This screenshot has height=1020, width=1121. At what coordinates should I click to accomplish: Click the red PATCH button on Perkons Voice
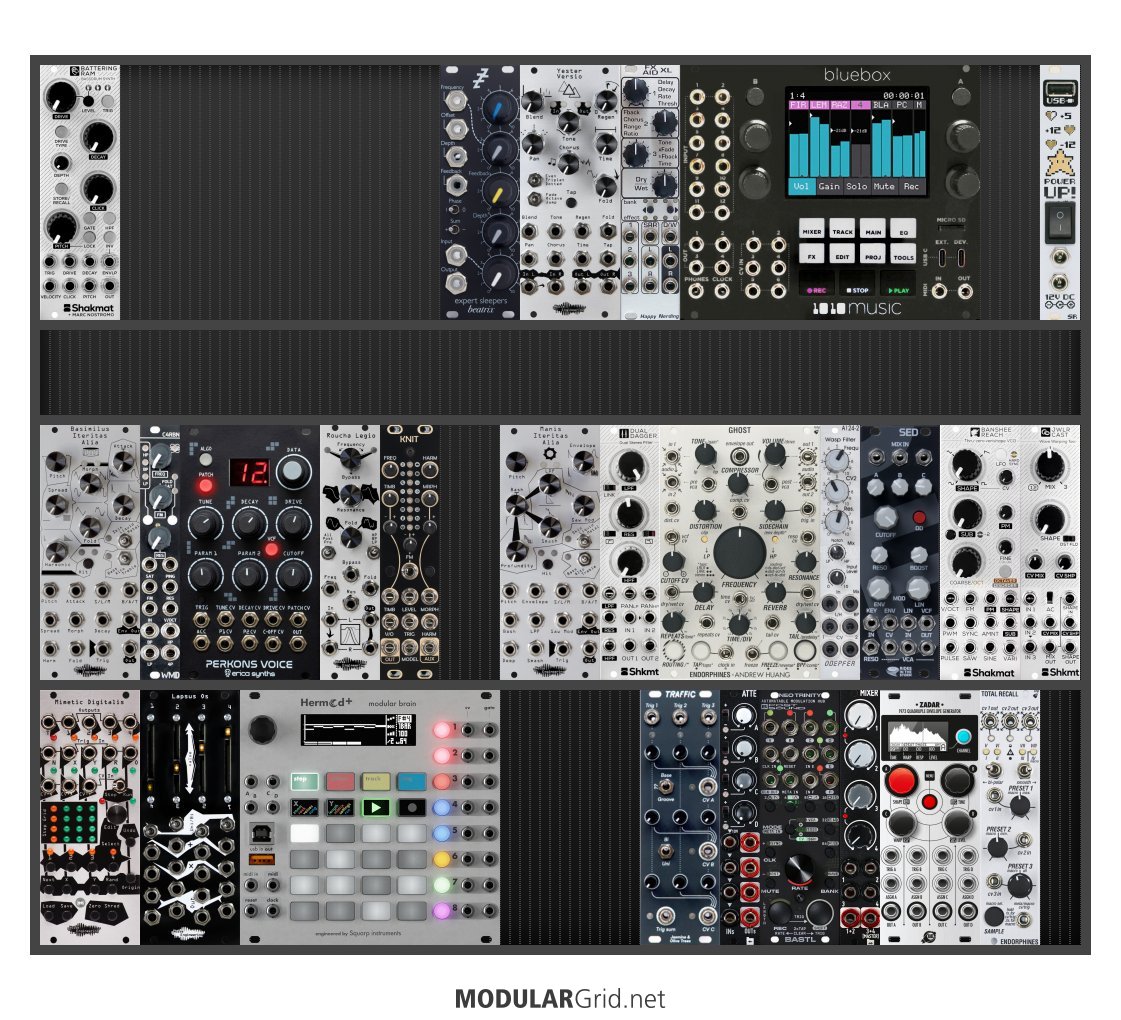tap(206, 486)
